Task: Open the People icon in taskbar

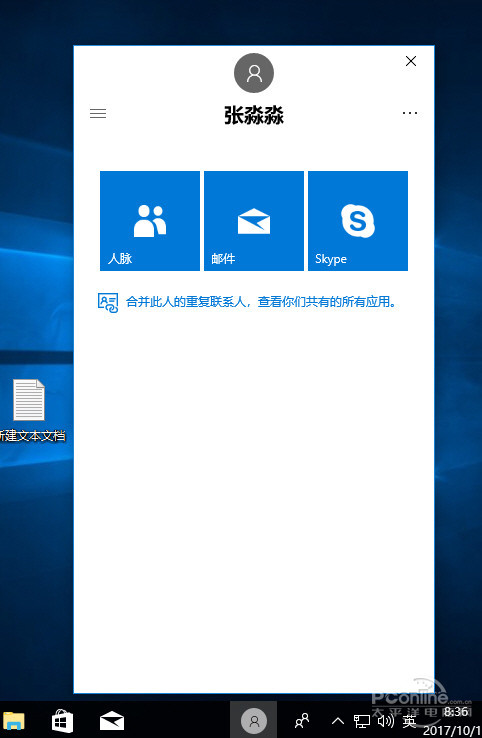Action: pyautogui.click(x=302, y=720)
